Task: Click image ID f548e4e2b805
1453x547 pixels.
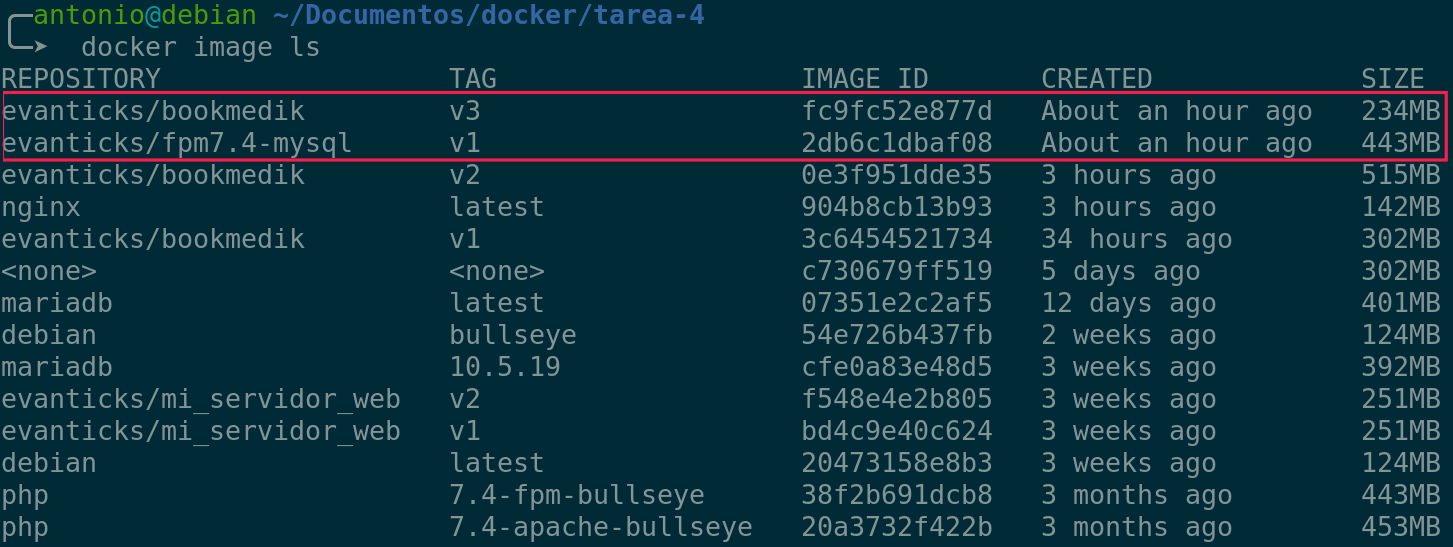Action: pyautogui.click(x=896, y=399)
